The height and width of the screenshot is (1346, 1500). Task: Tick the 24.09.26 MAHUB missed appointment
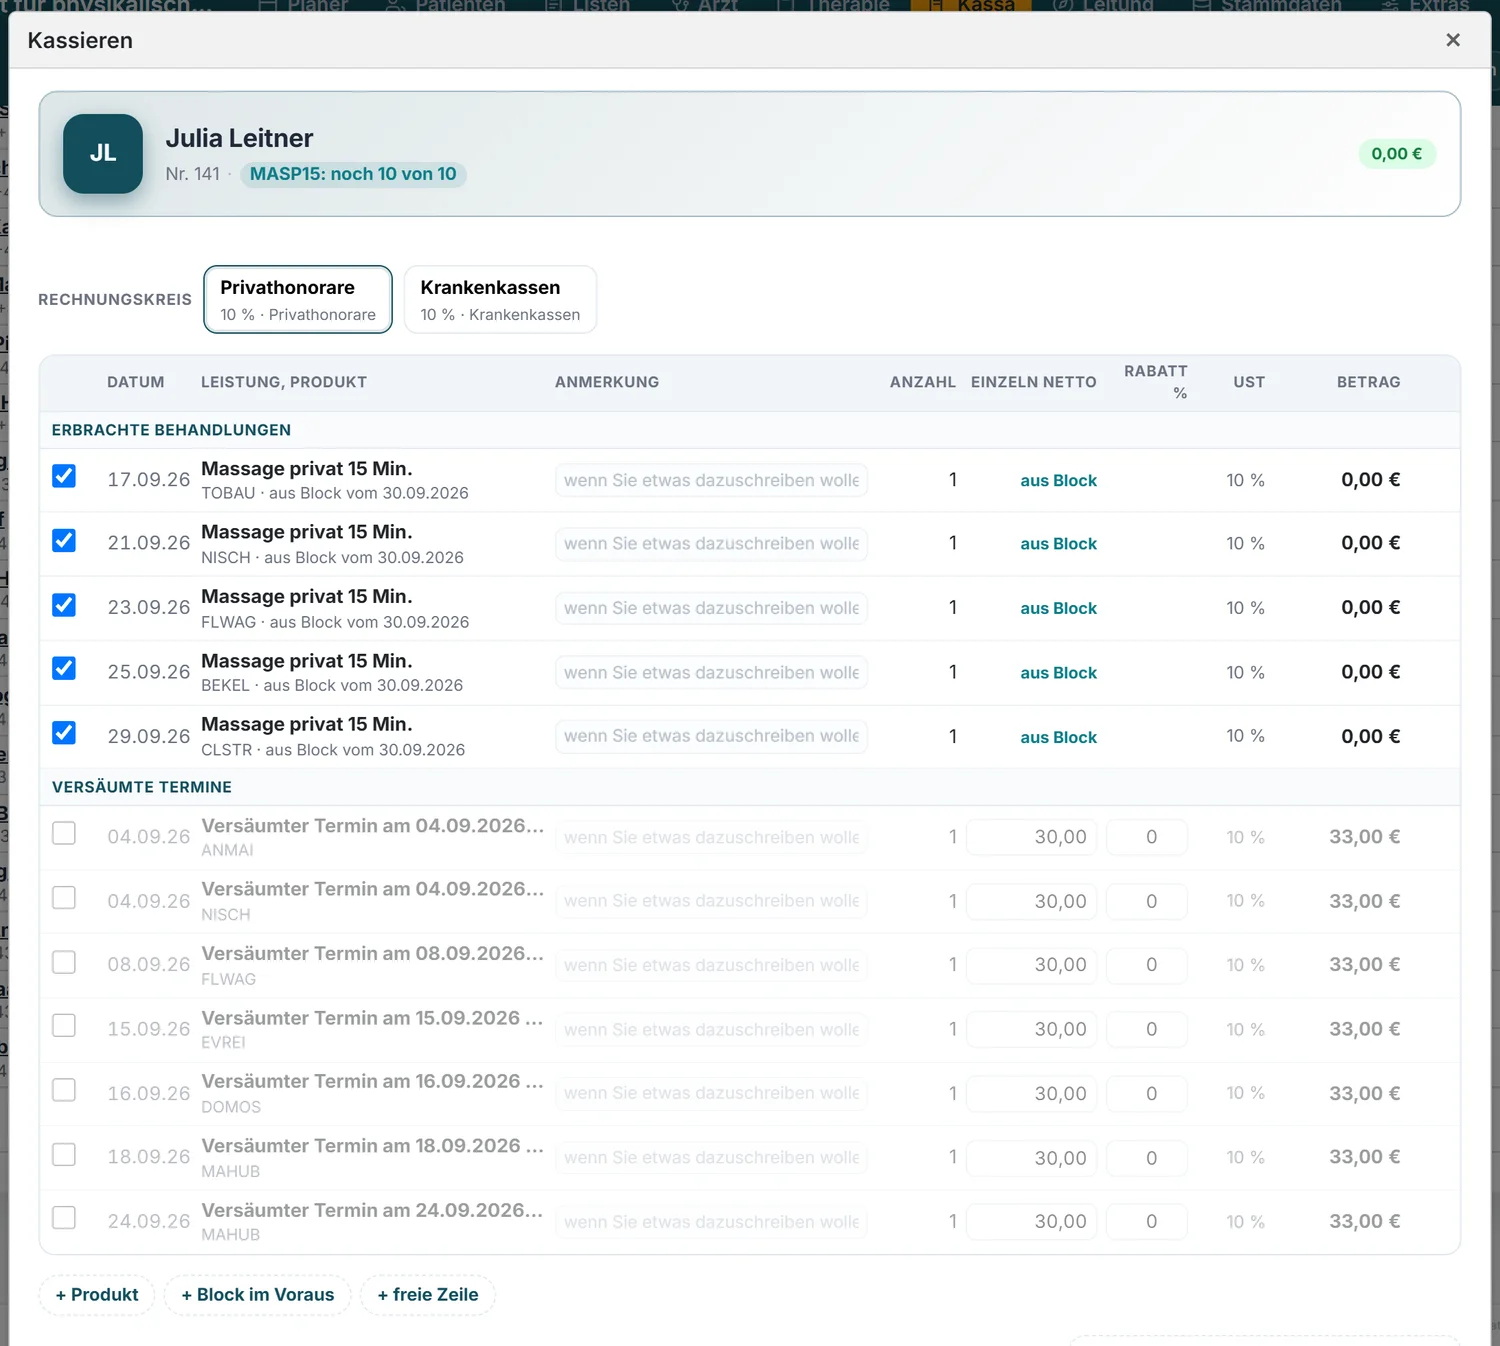coord(64,1218)
